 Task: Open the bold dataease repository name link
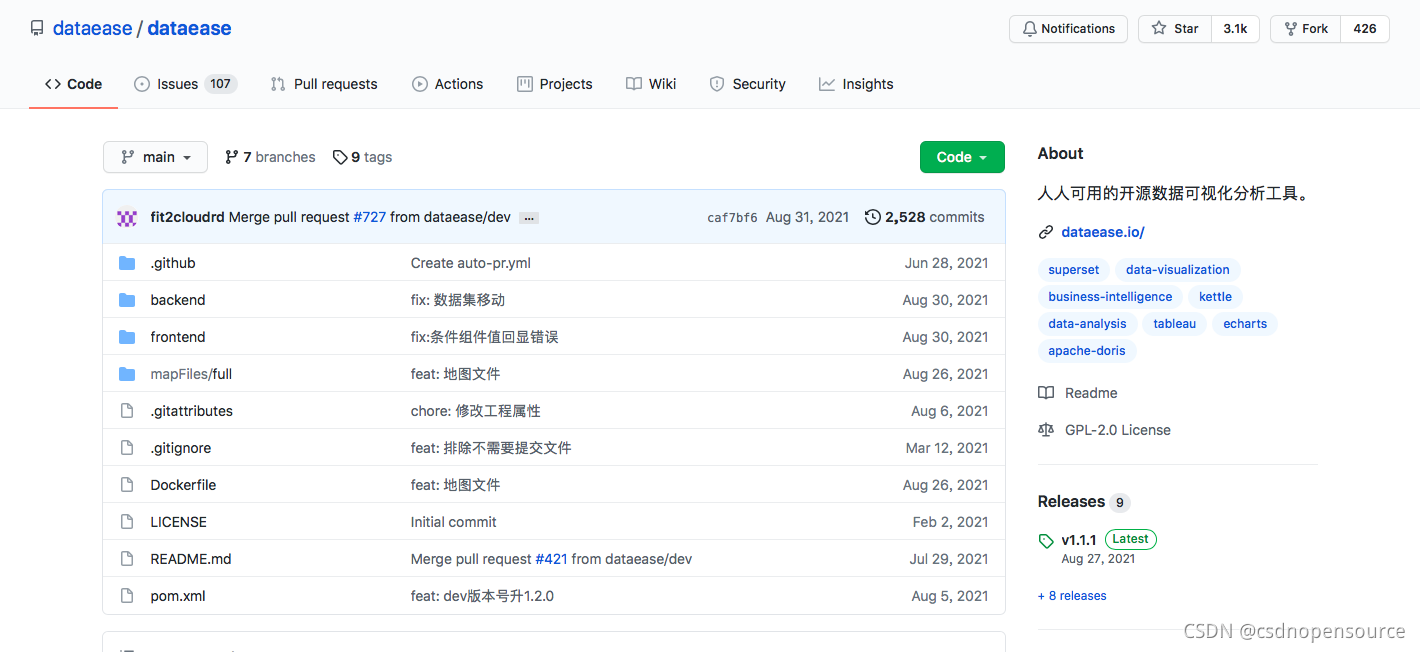(x=189, y=28)
